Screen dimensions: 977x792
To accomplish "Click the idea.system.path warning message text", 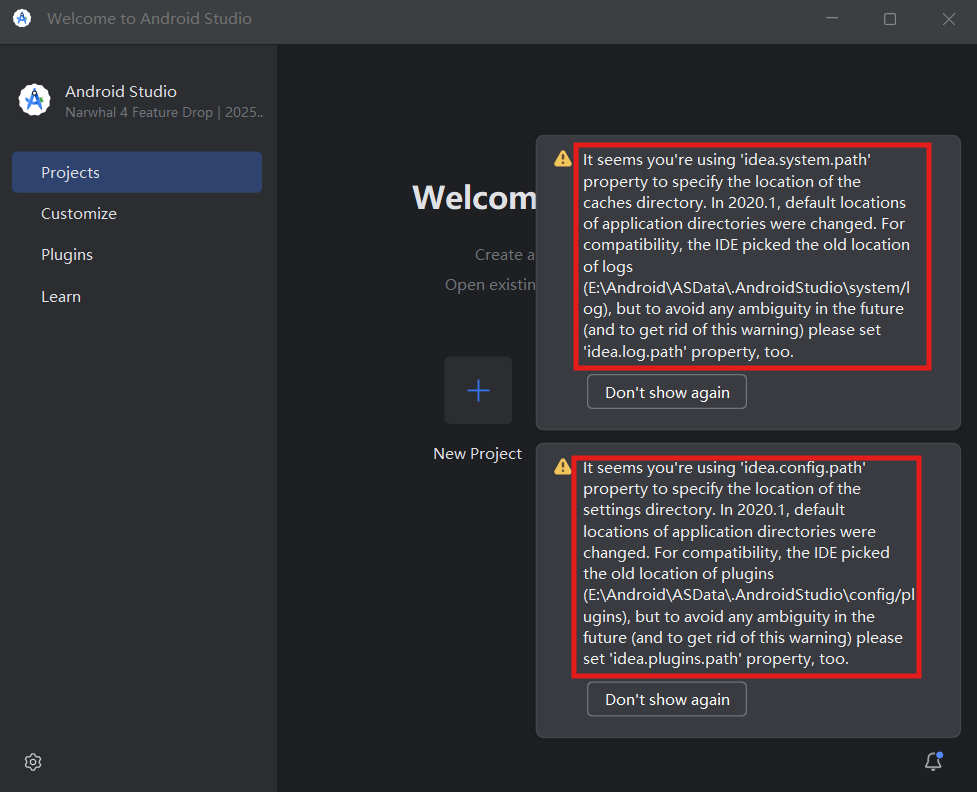I will (746, 255).
